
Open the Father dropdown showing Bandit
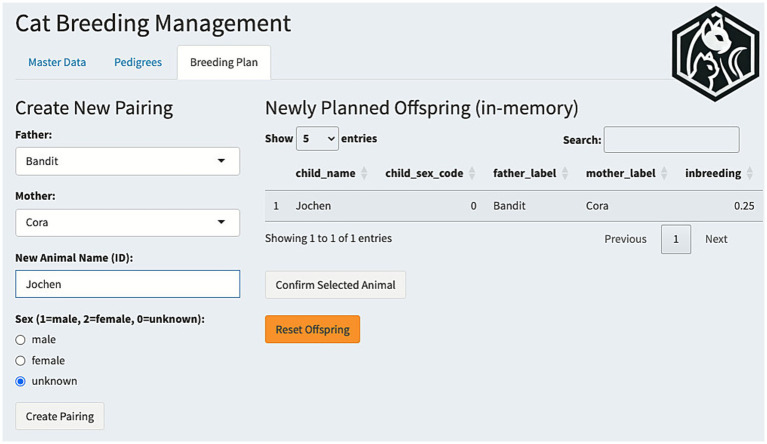pyautogui.click(x=127, y=161)
